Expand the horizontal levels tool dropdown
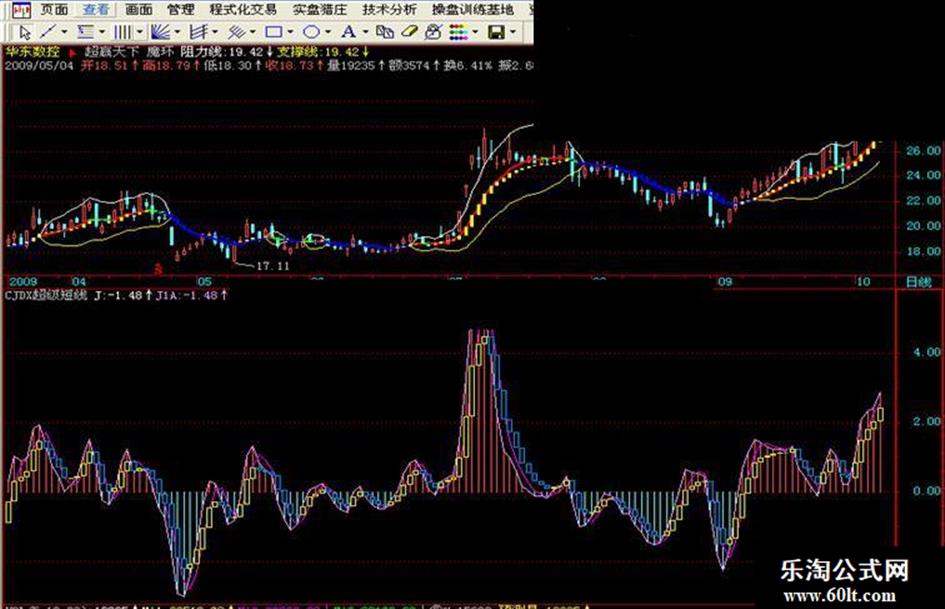 click(101, 33)
